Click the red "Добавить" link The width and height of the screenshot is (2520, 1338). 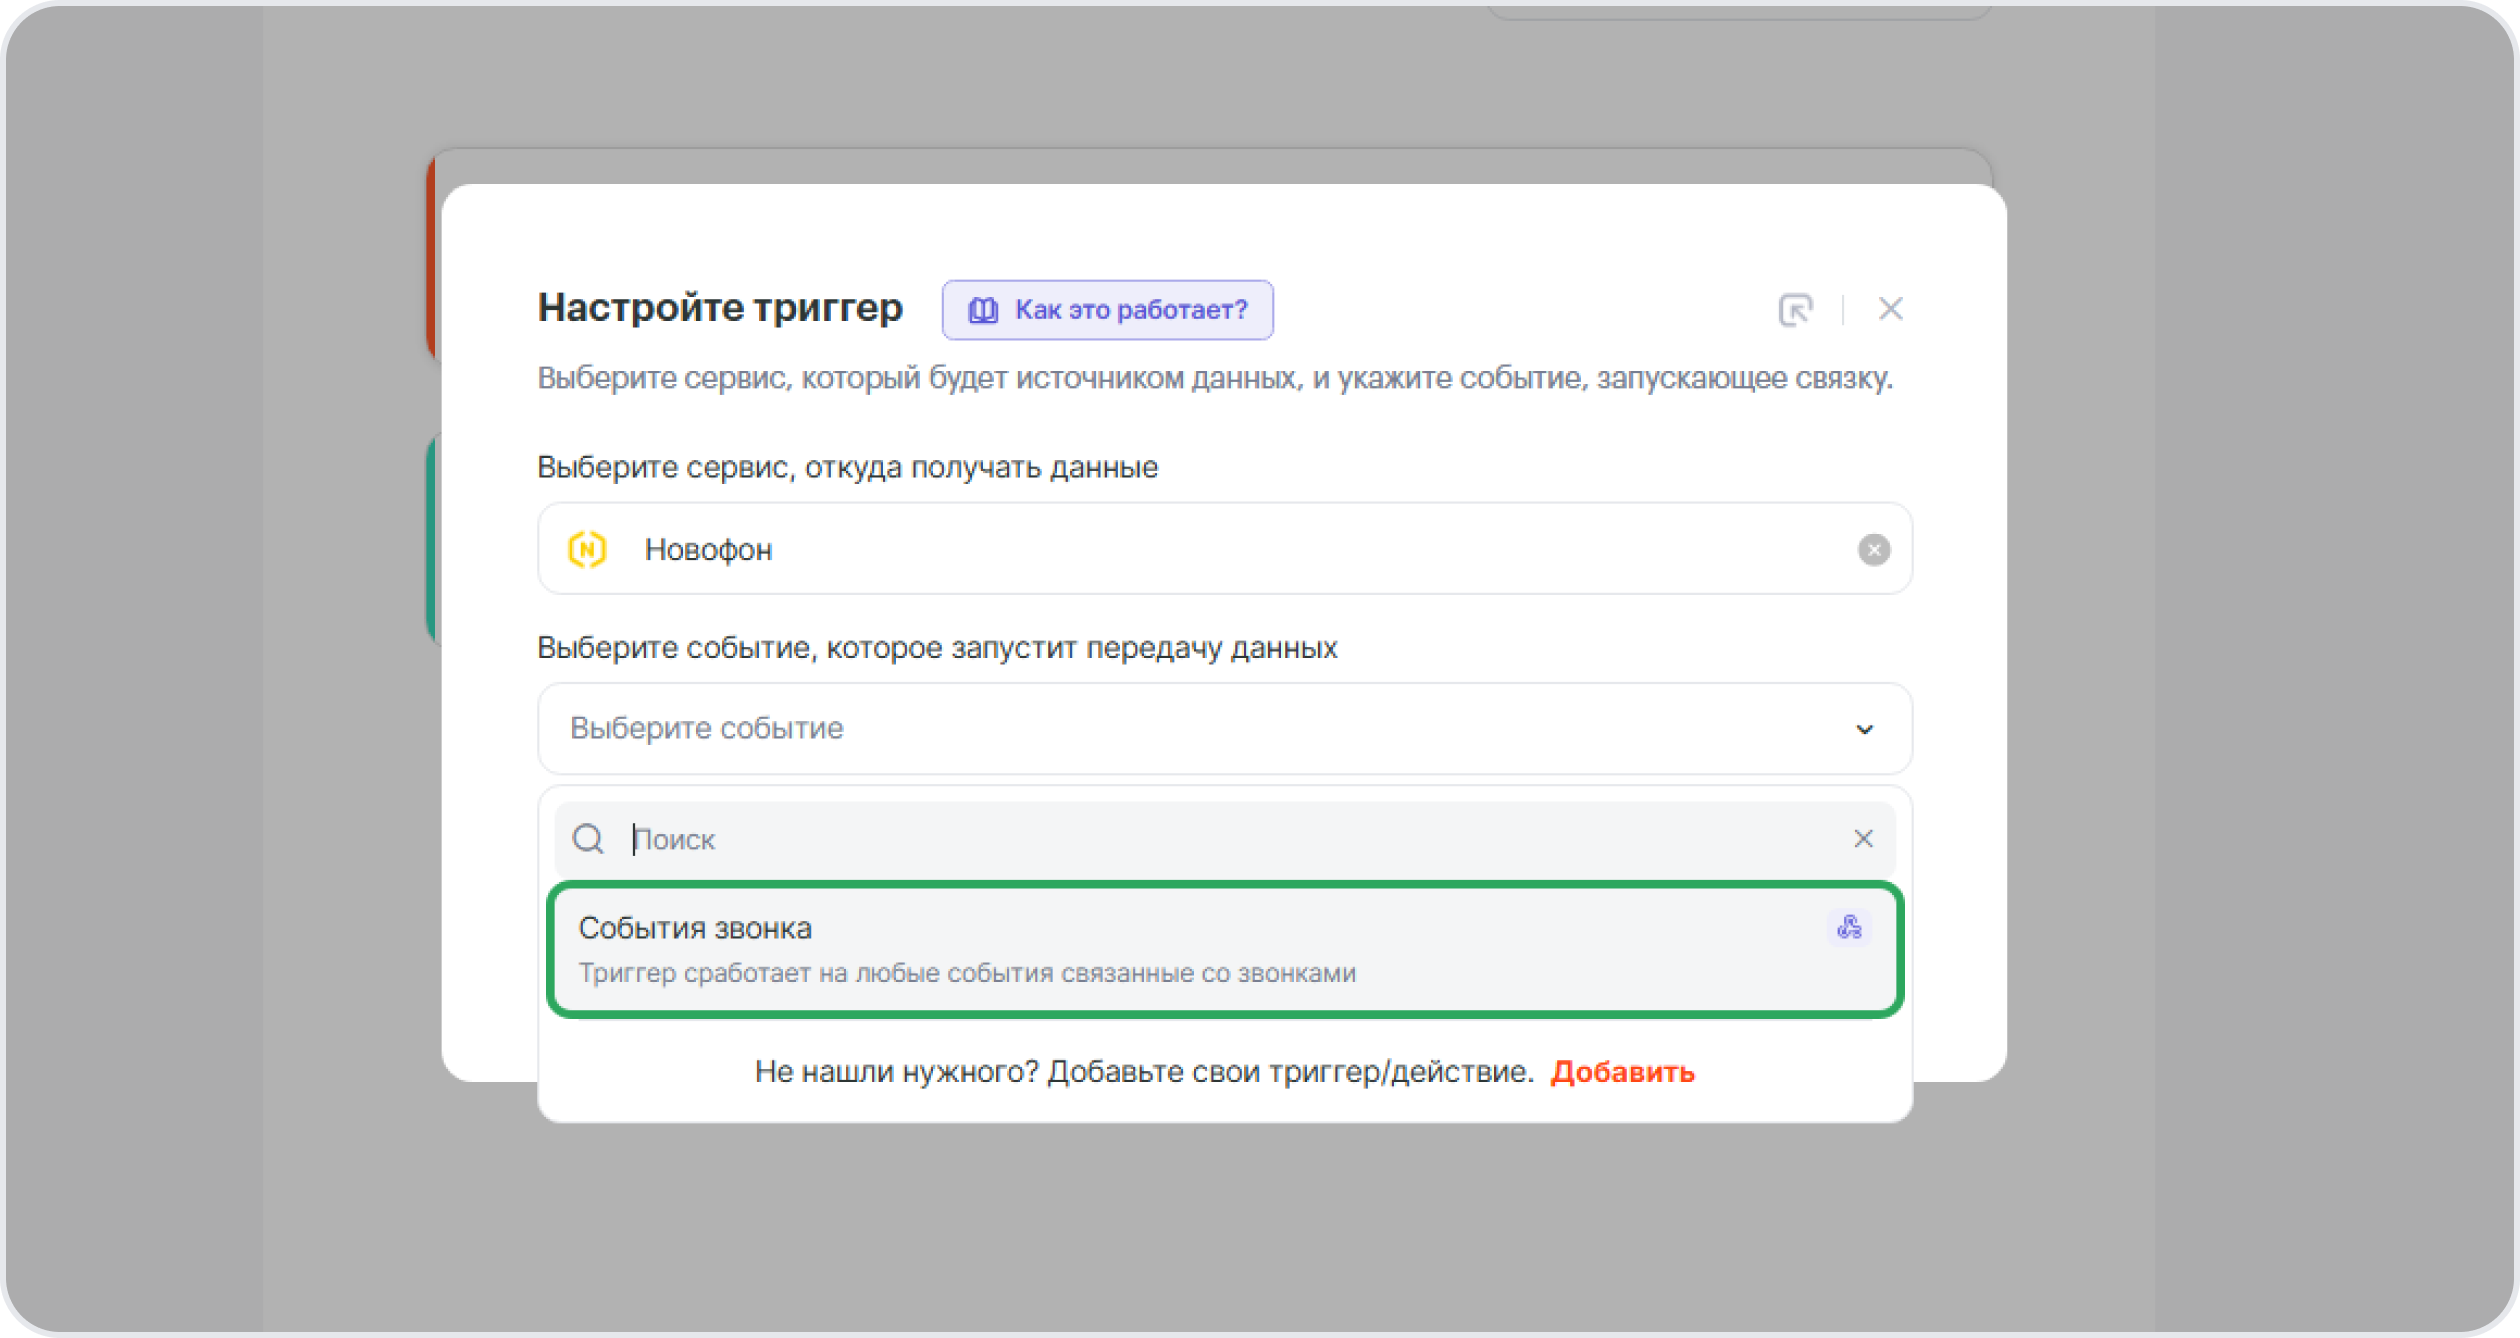(x=1622, y=1072)
